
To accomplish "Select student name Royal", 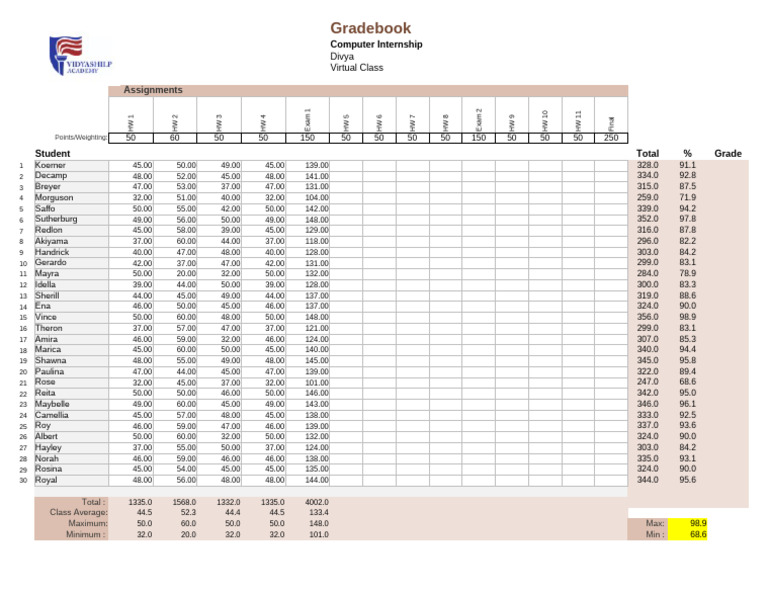I will pos(46,480).
